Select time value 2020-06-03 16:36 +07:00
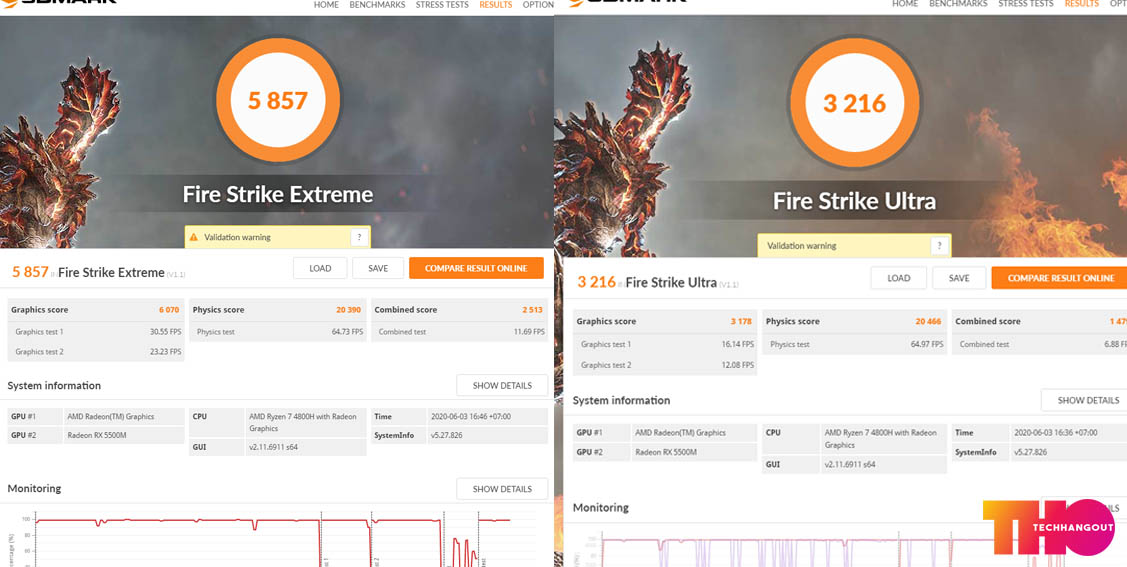 [x=1055, y=433]
